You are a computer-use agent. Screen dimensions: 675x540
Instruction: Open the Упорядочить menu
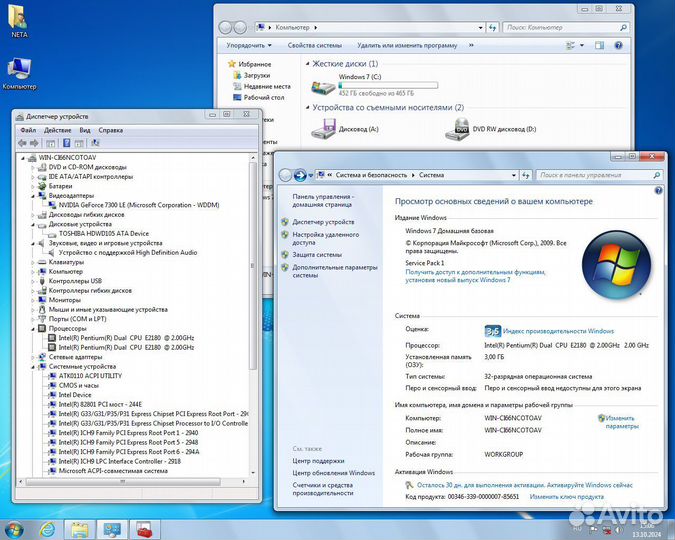tap(249, 45)
